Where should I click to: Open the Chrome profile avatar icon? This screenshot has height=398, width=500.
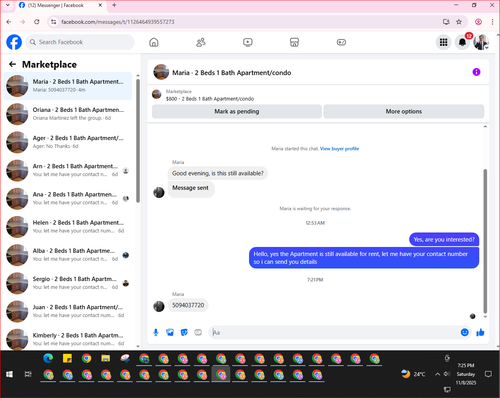click(x=478, y=22)
